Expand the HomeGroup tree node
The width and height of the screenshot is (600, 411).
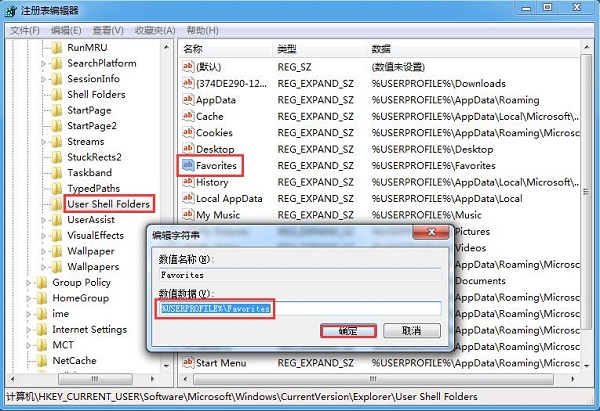[x=29, y=299]
